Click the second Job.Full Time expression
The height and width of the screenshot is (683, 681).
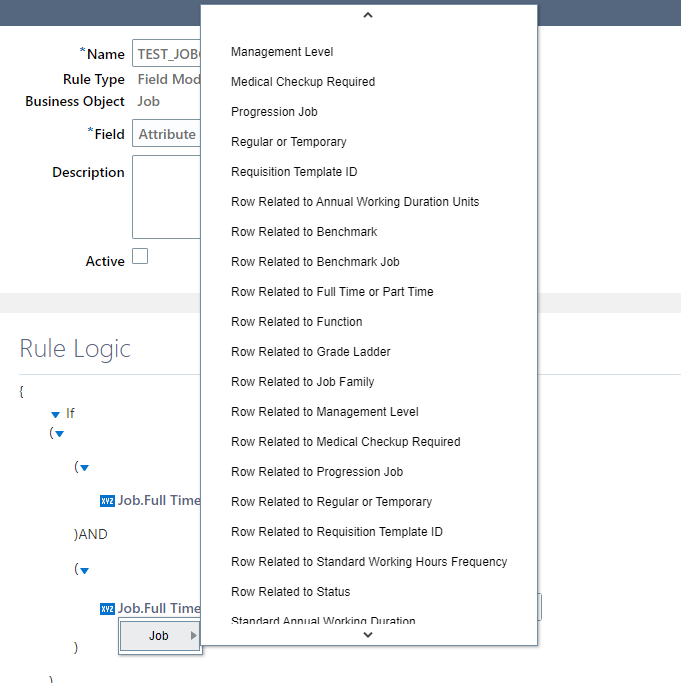click(159, 608)
